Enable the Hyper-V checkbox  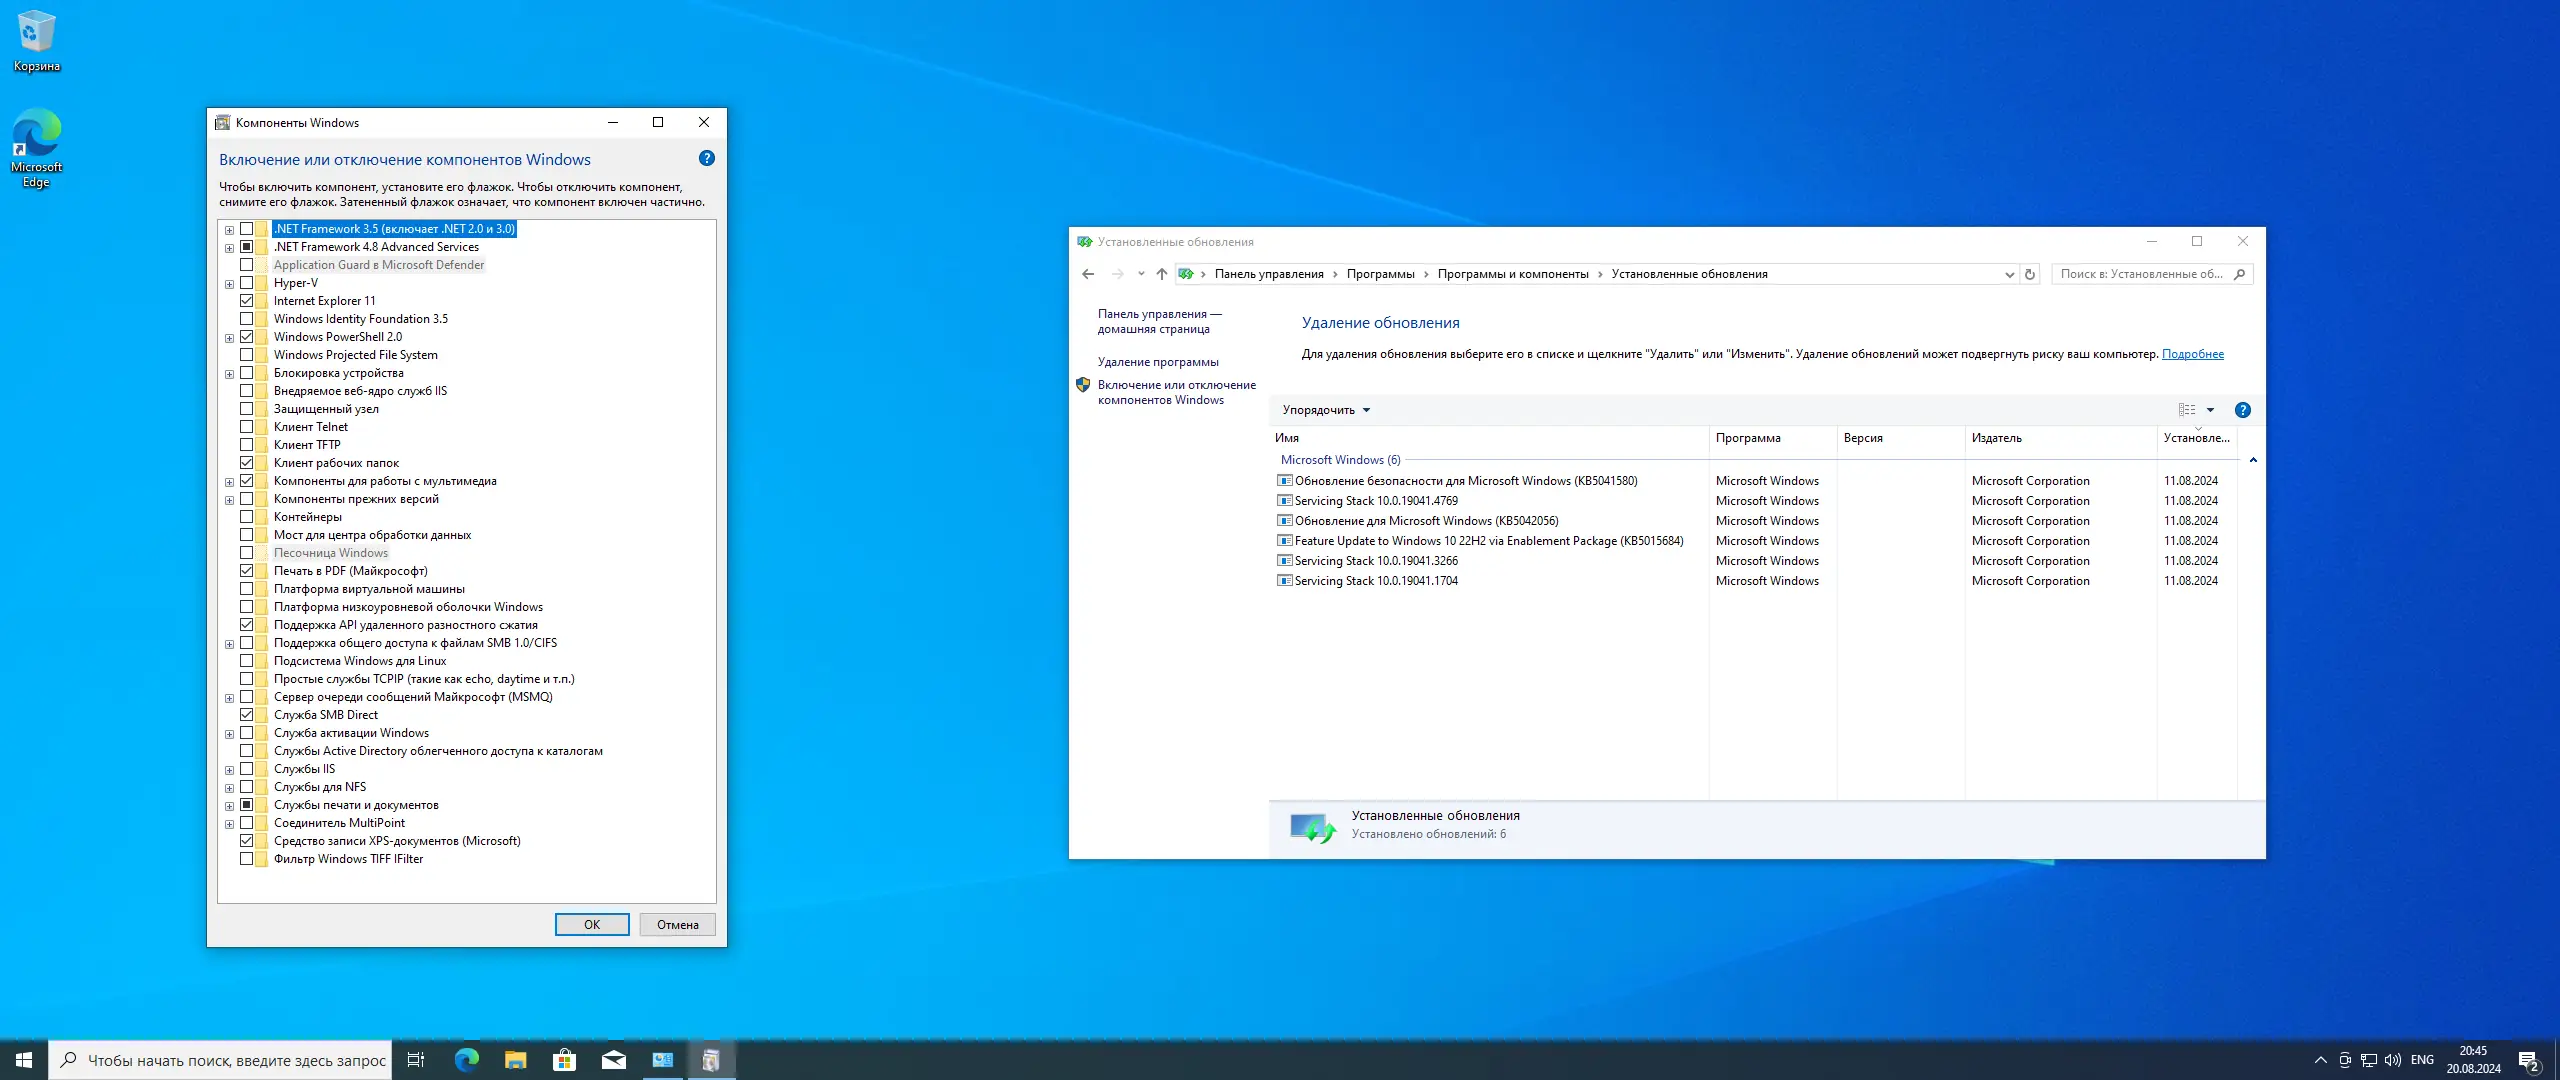point(247,283)
